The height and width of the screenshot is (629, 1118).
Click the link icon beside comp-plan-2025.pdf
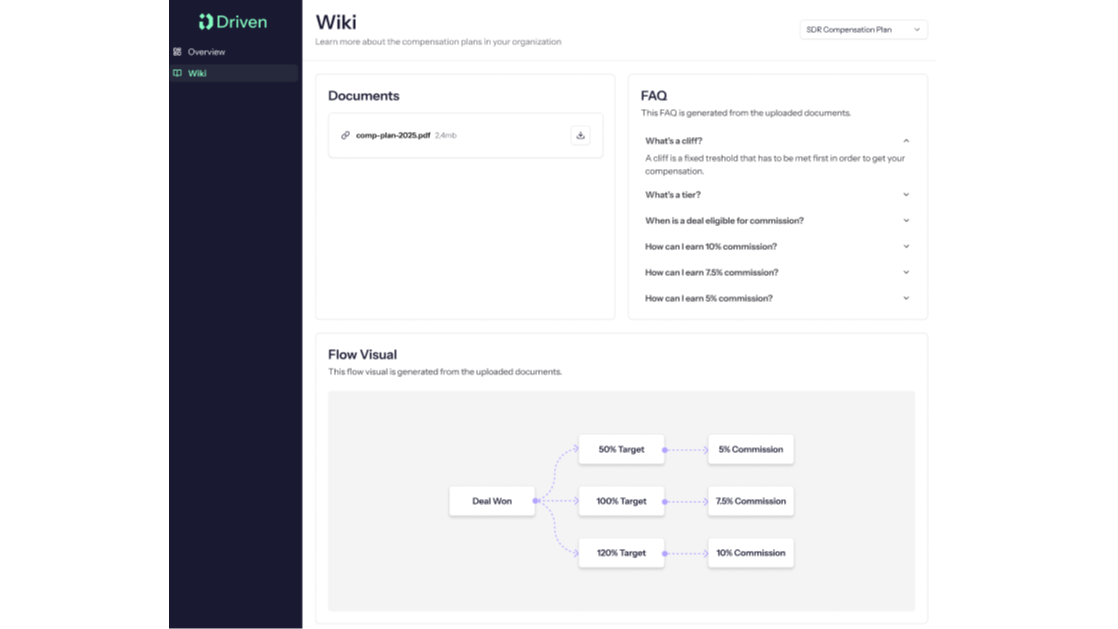(x=345, y=135)
